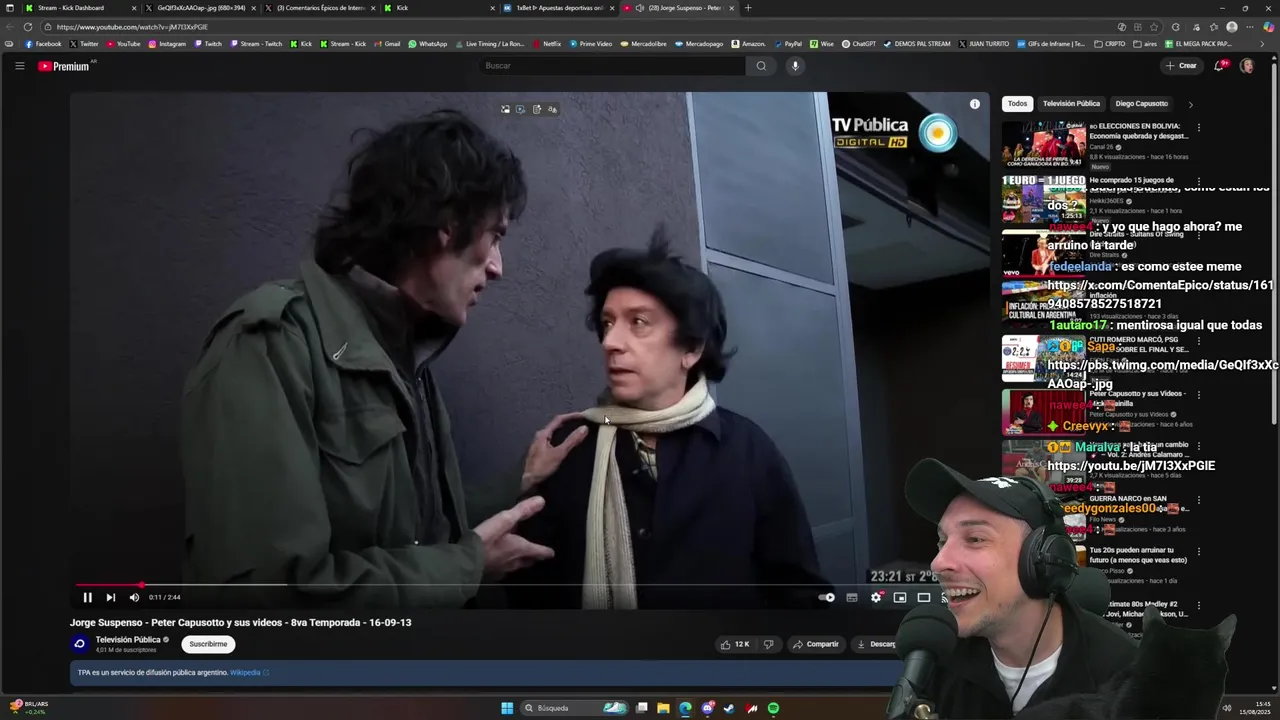Open YouTube notifications bell

pos(1219,66)
